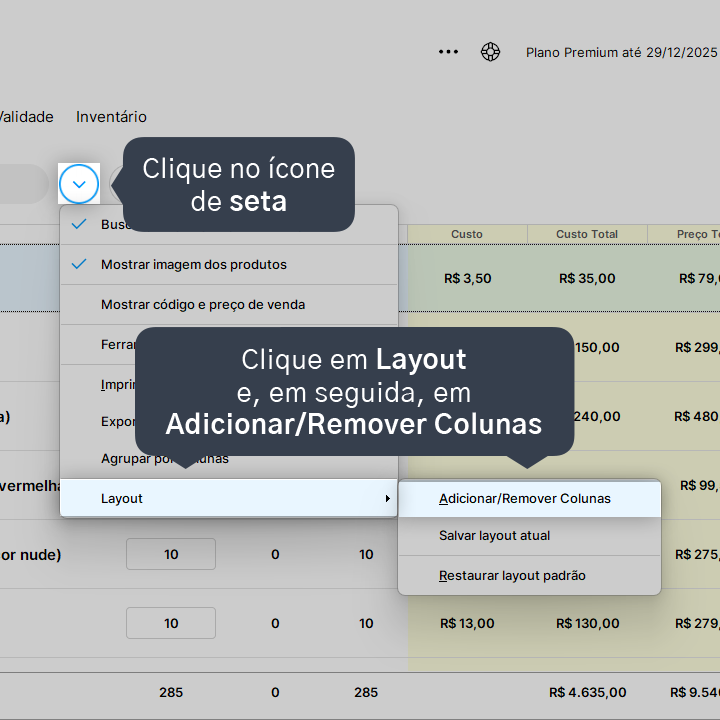Open the three-dots more options menu
Viewport: 720px width, 720px height.
click(x=448, y=52)
